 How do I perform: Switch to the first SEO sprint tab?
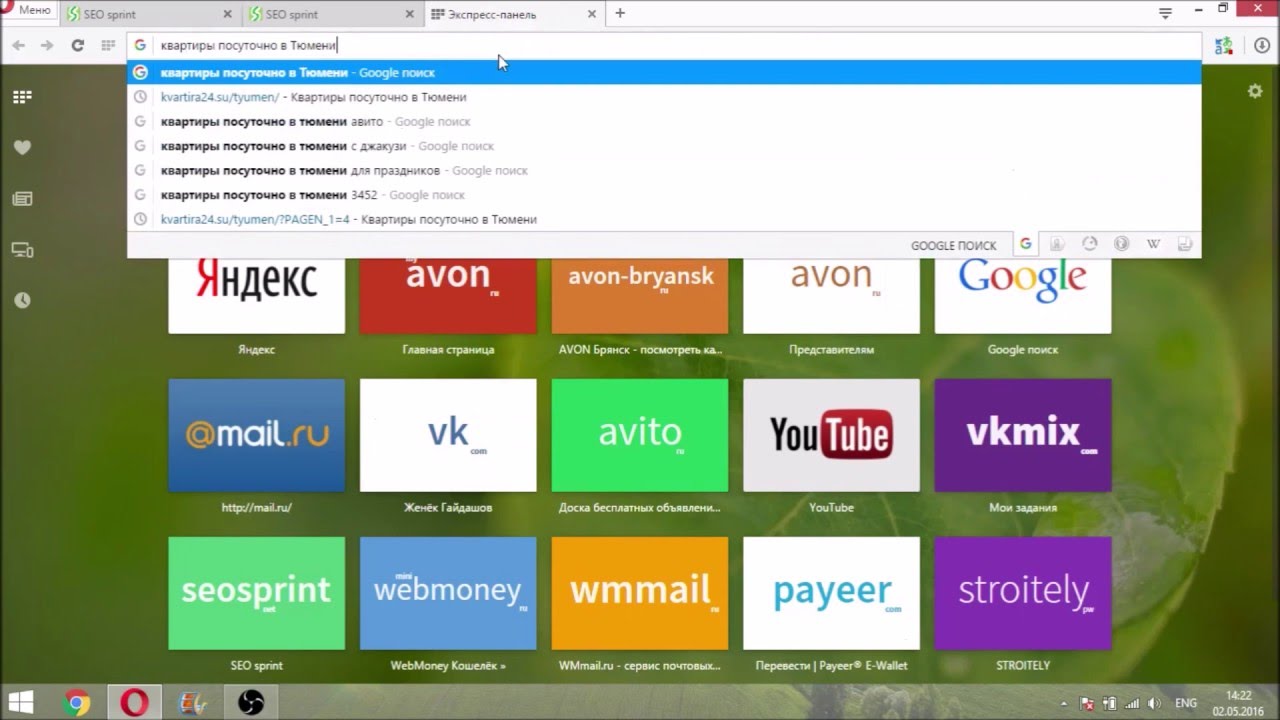[147, 14]
